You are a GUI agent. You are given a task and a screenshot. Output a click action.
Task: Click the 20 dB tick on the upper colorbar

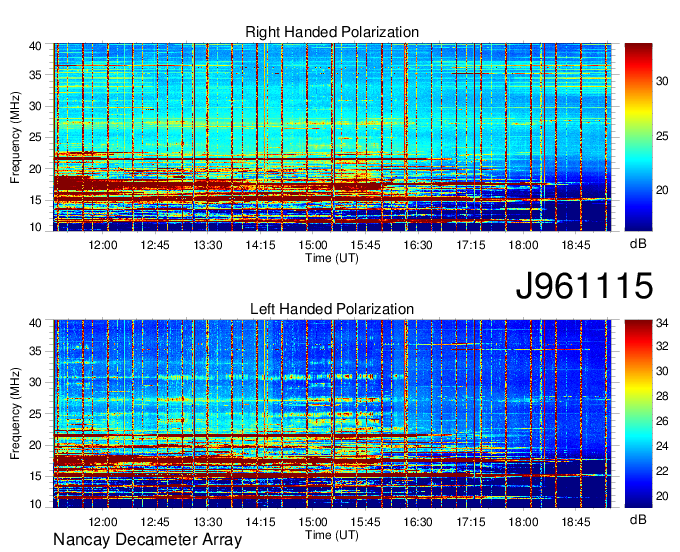(662, 190)
